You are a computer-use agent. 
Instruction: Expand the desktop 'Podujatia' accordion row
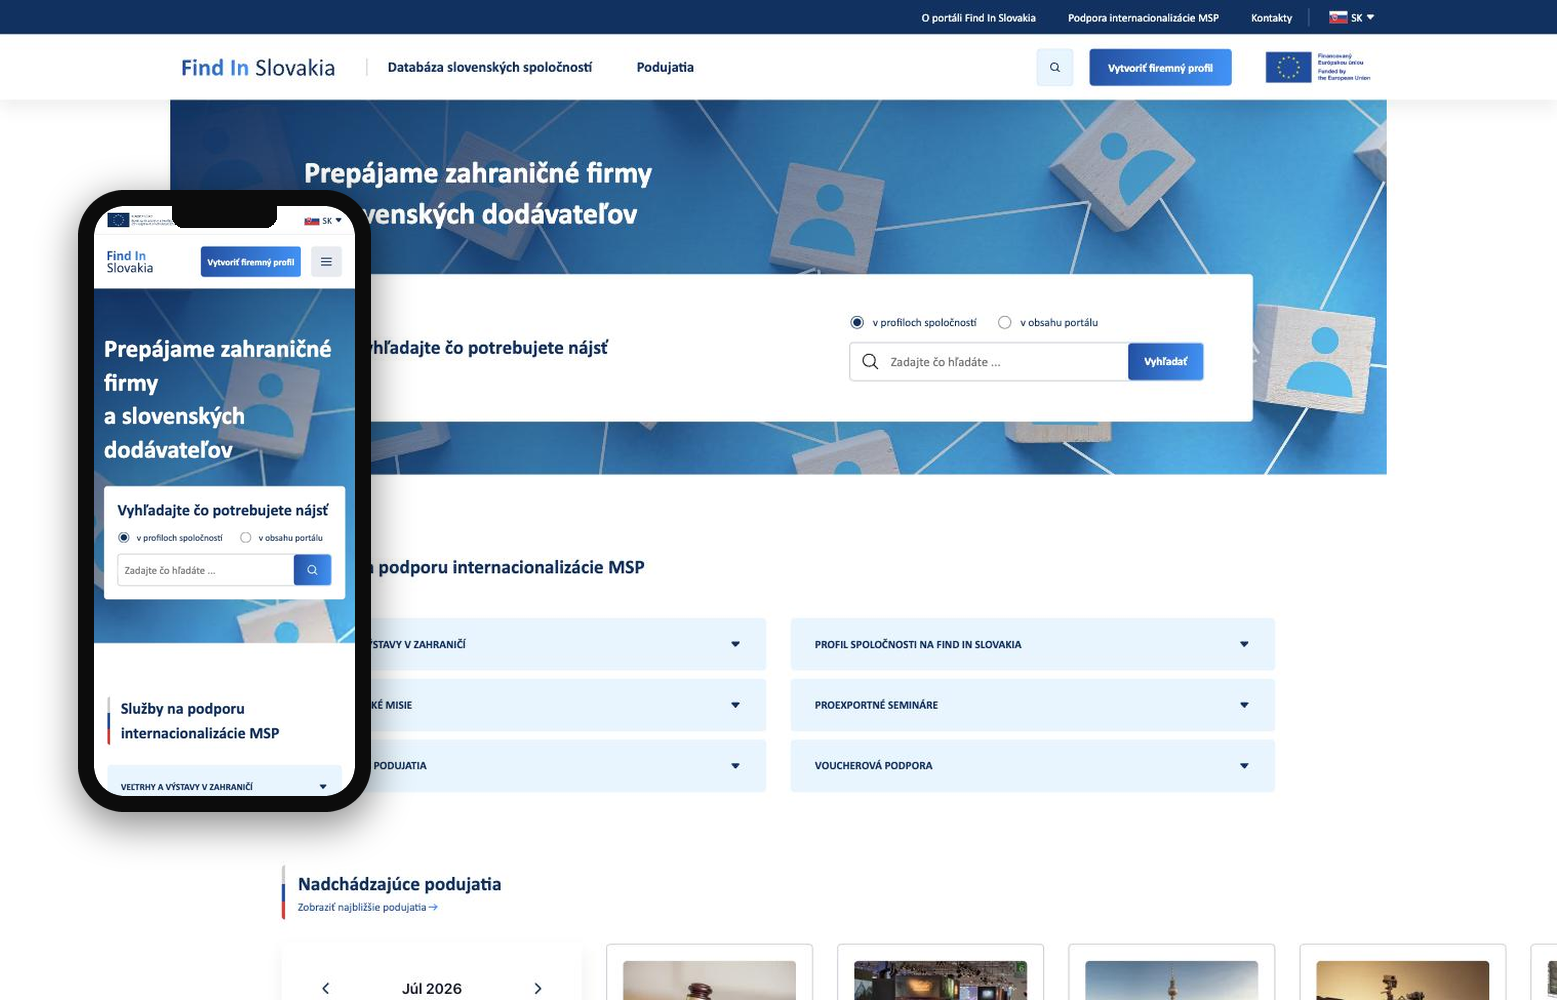pyautogui.click(x=568, y=766)
